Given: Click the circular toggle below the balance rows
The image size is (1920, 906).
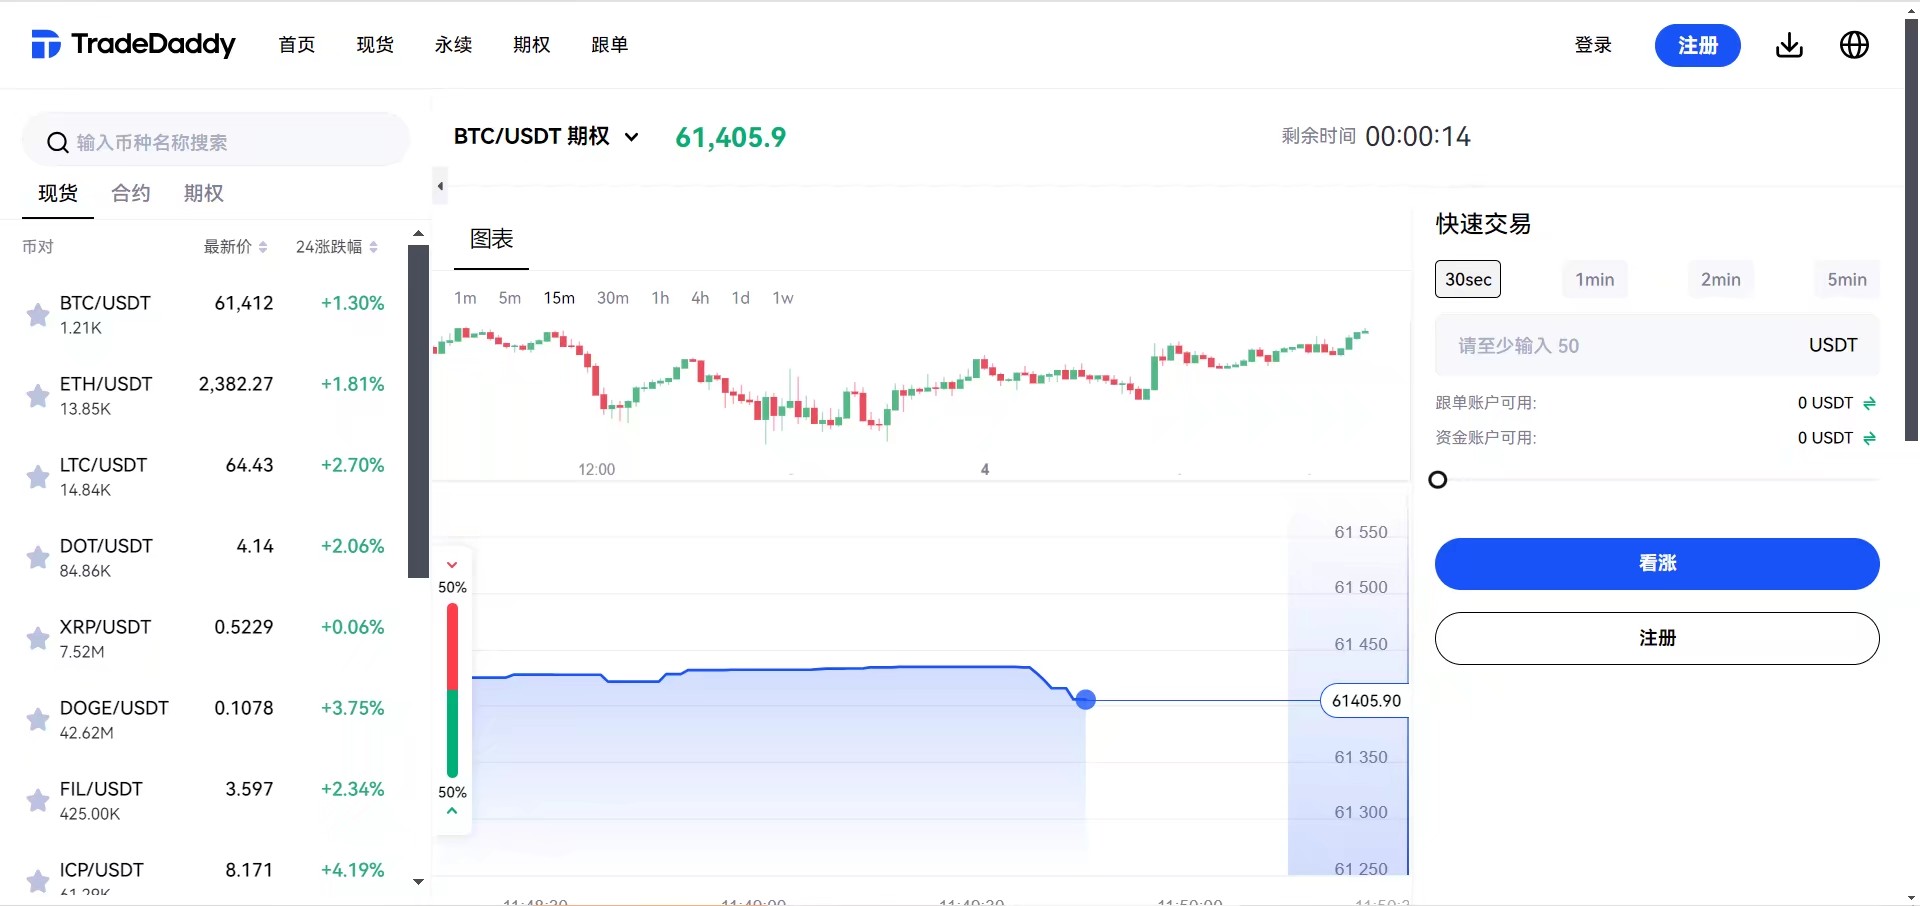Looking at the screenshot, I should click(x=1438, y=480).
